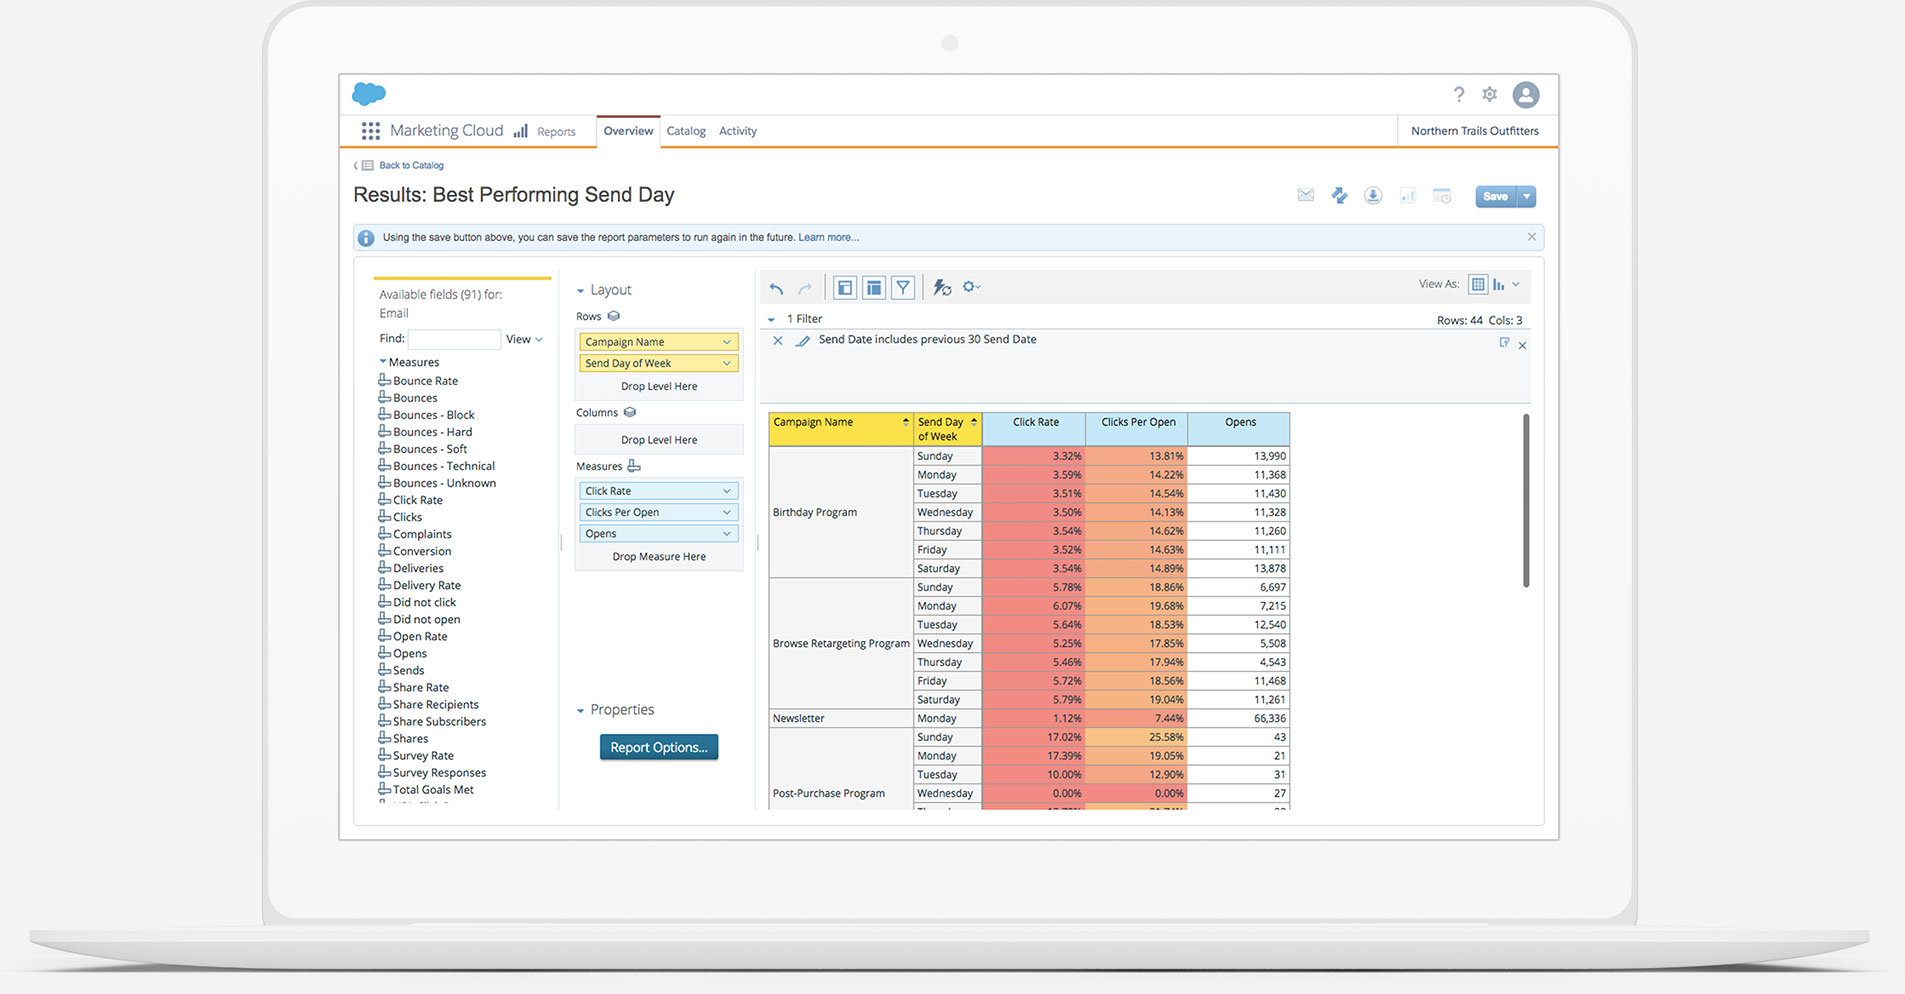Click the Clicks Per Open column header

click(x=1137, y=429)
